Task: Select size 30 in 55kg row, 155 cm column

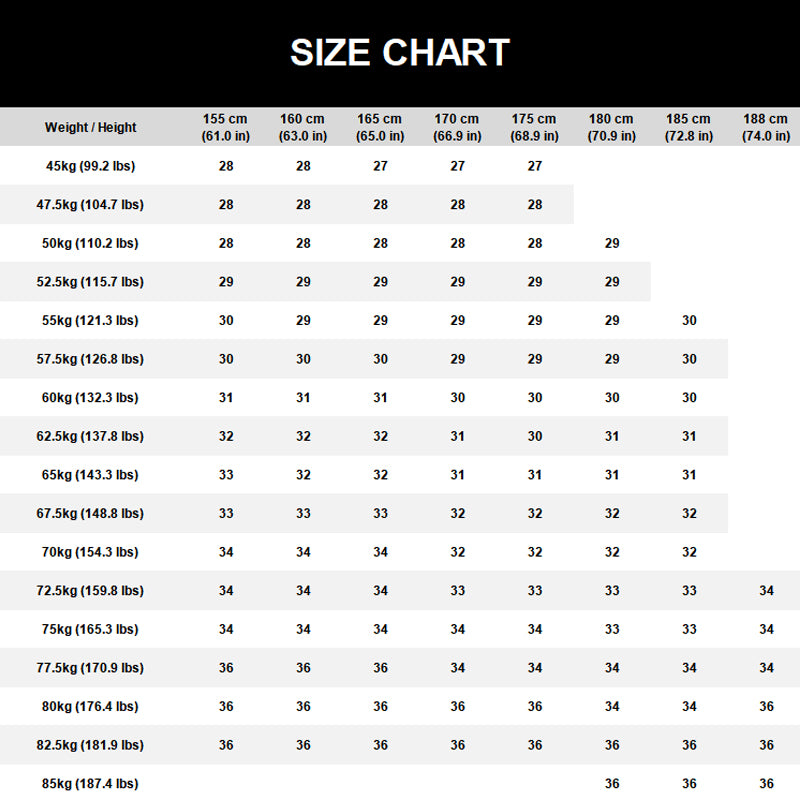Action: pos(226,321)
